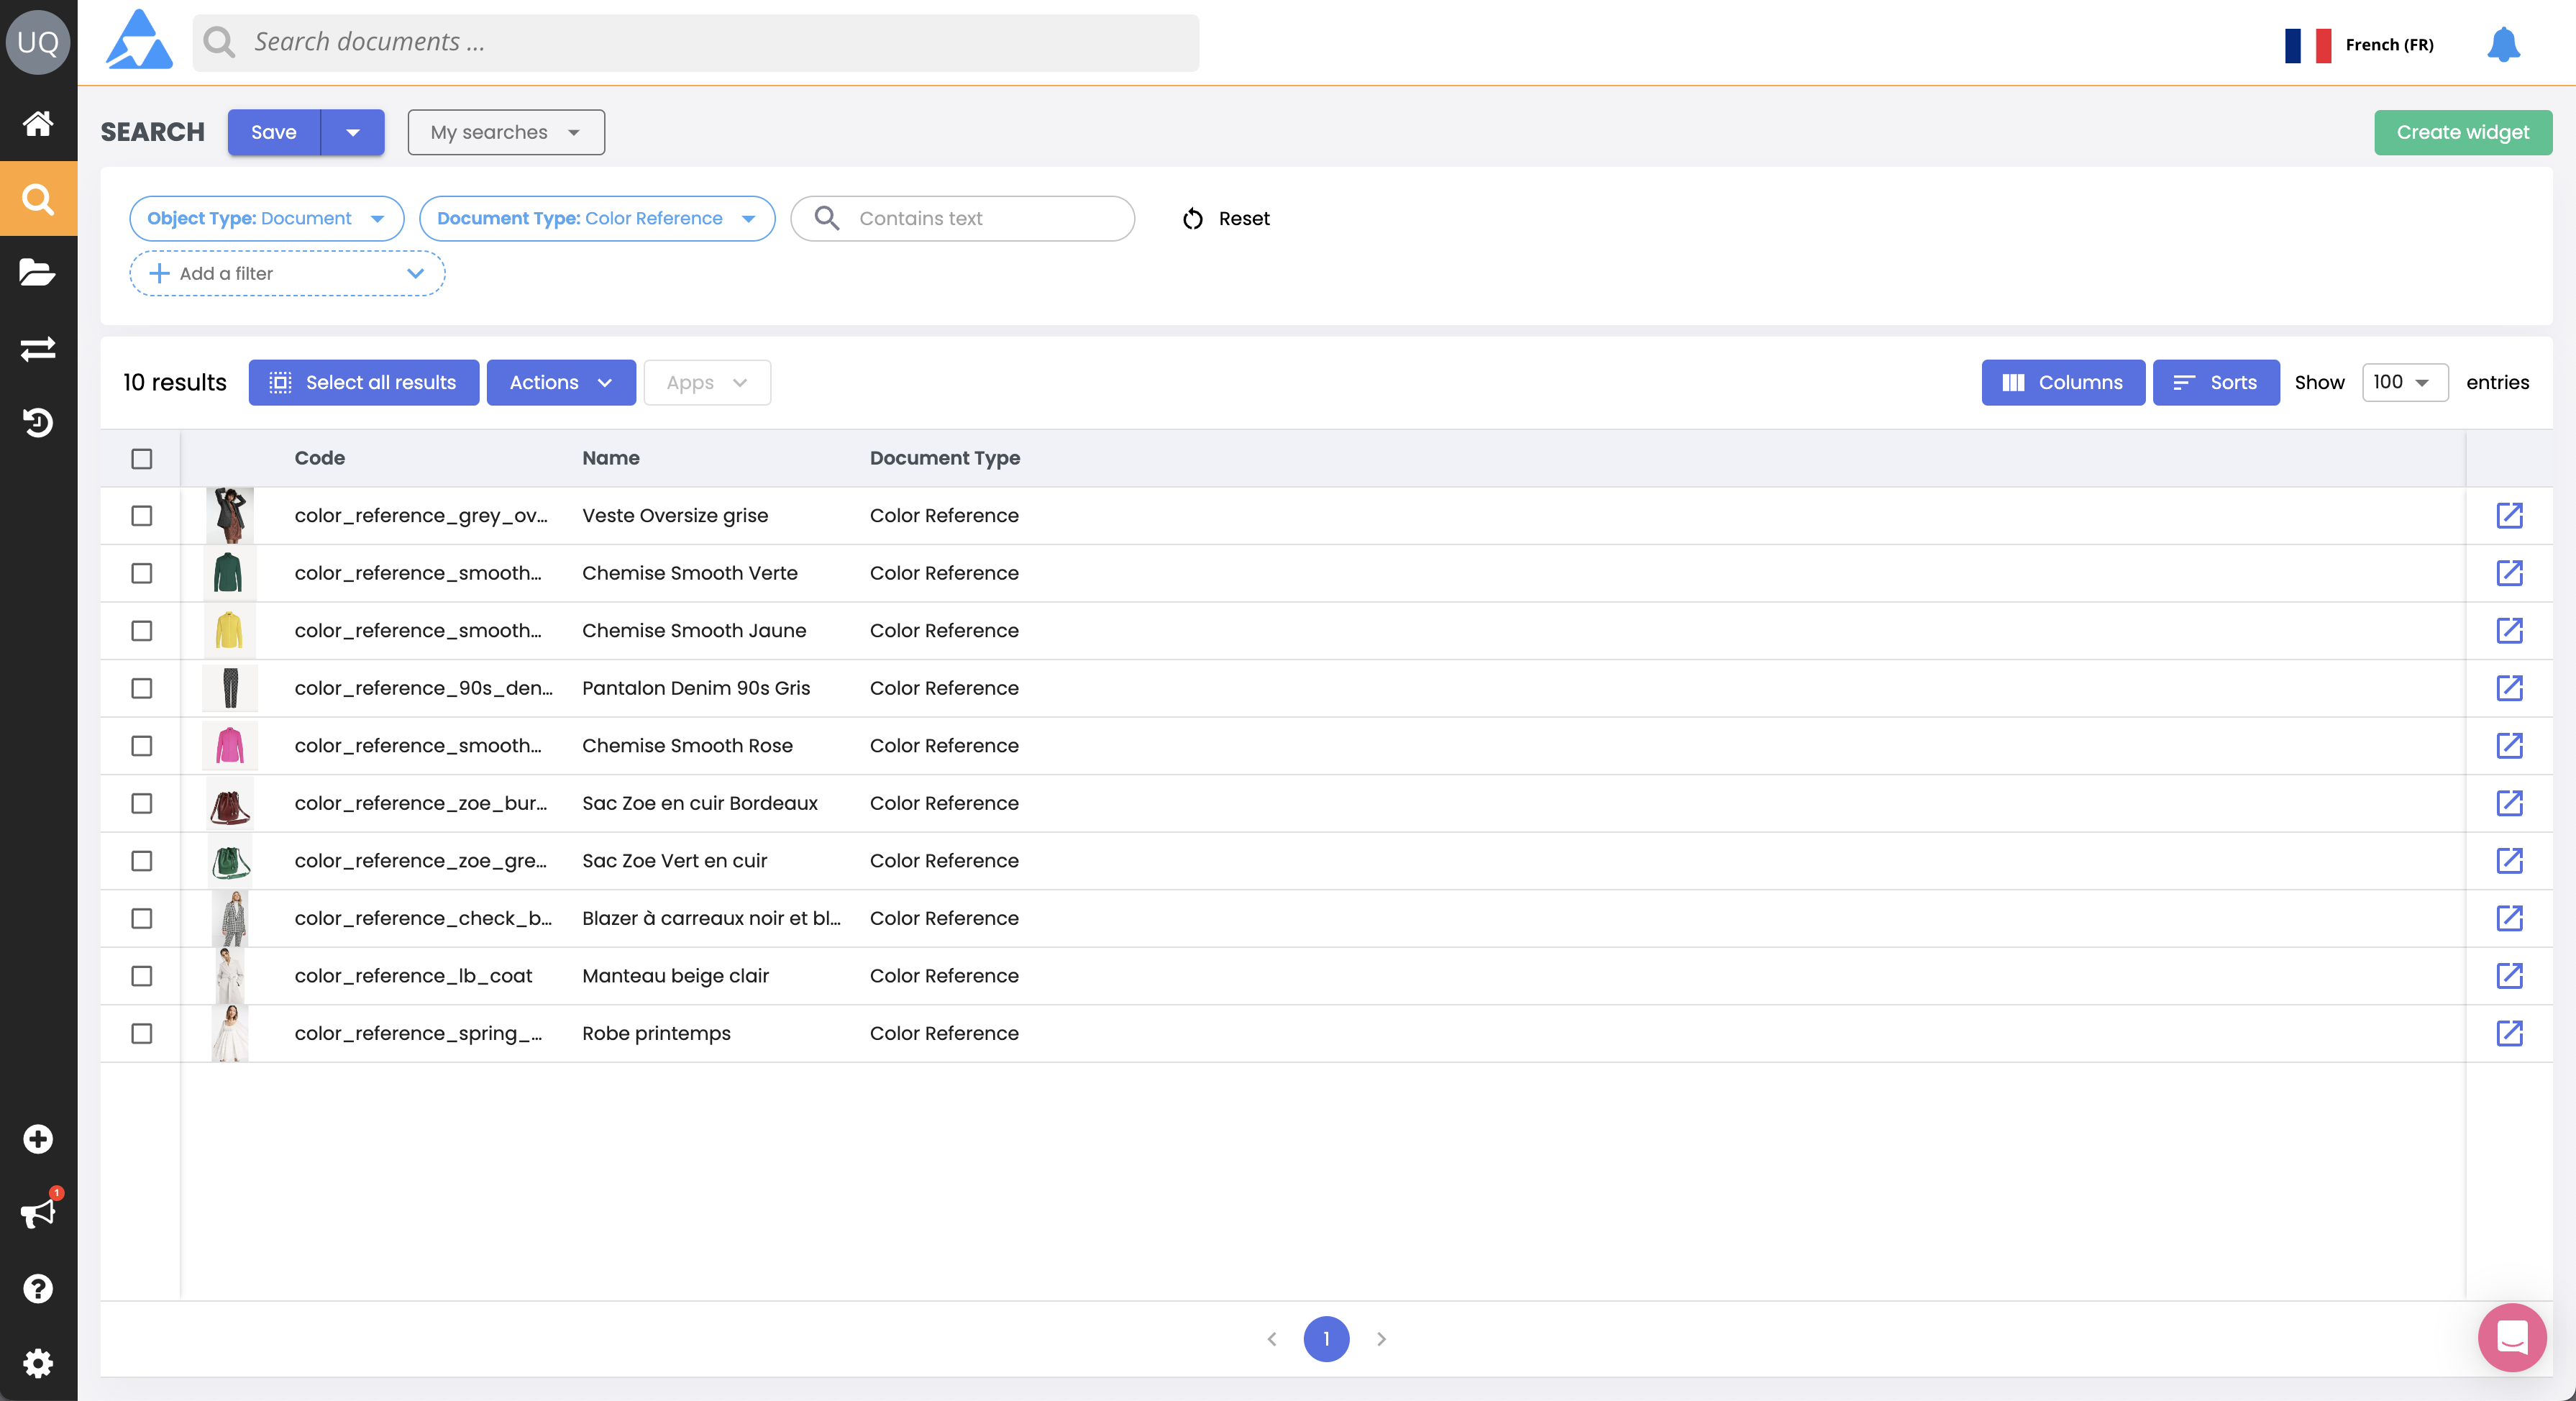Open the history sidebar icon
Image resolution: width=2576 pixels, height=1401 pixels.
[x=38, y=423]
